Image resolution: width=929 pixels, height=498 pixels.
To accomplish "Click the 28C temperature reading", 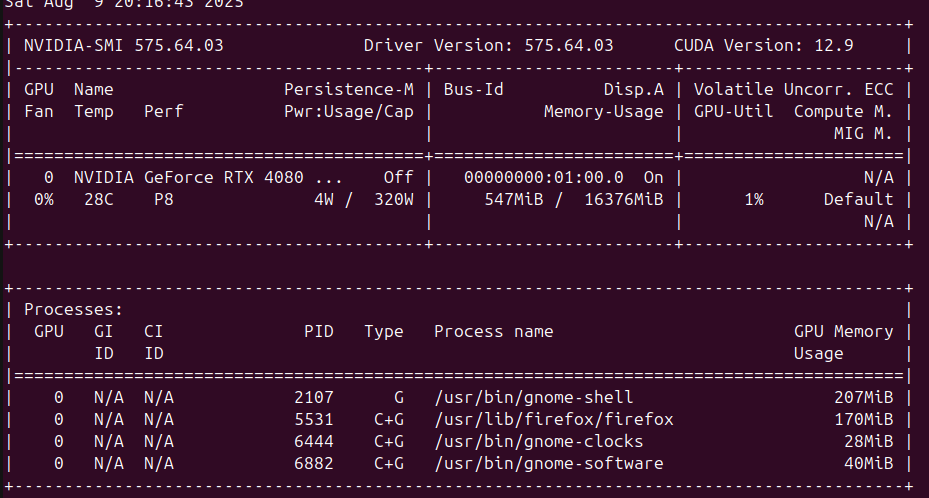I will [93, 199].
